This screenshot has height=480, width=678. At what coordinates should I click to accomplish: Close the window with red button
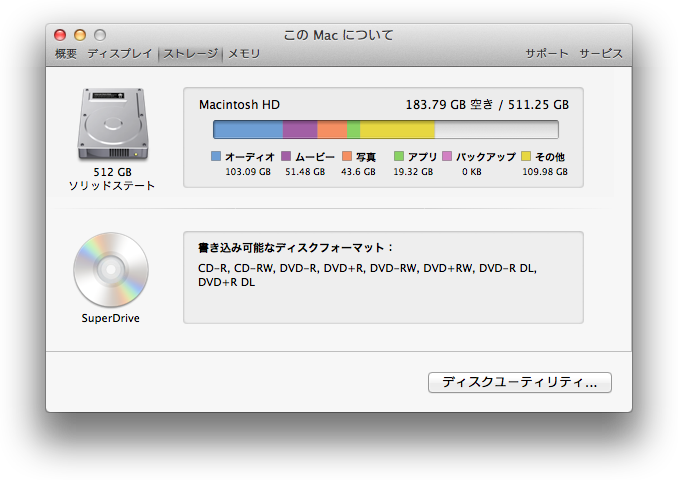(60, 35)
